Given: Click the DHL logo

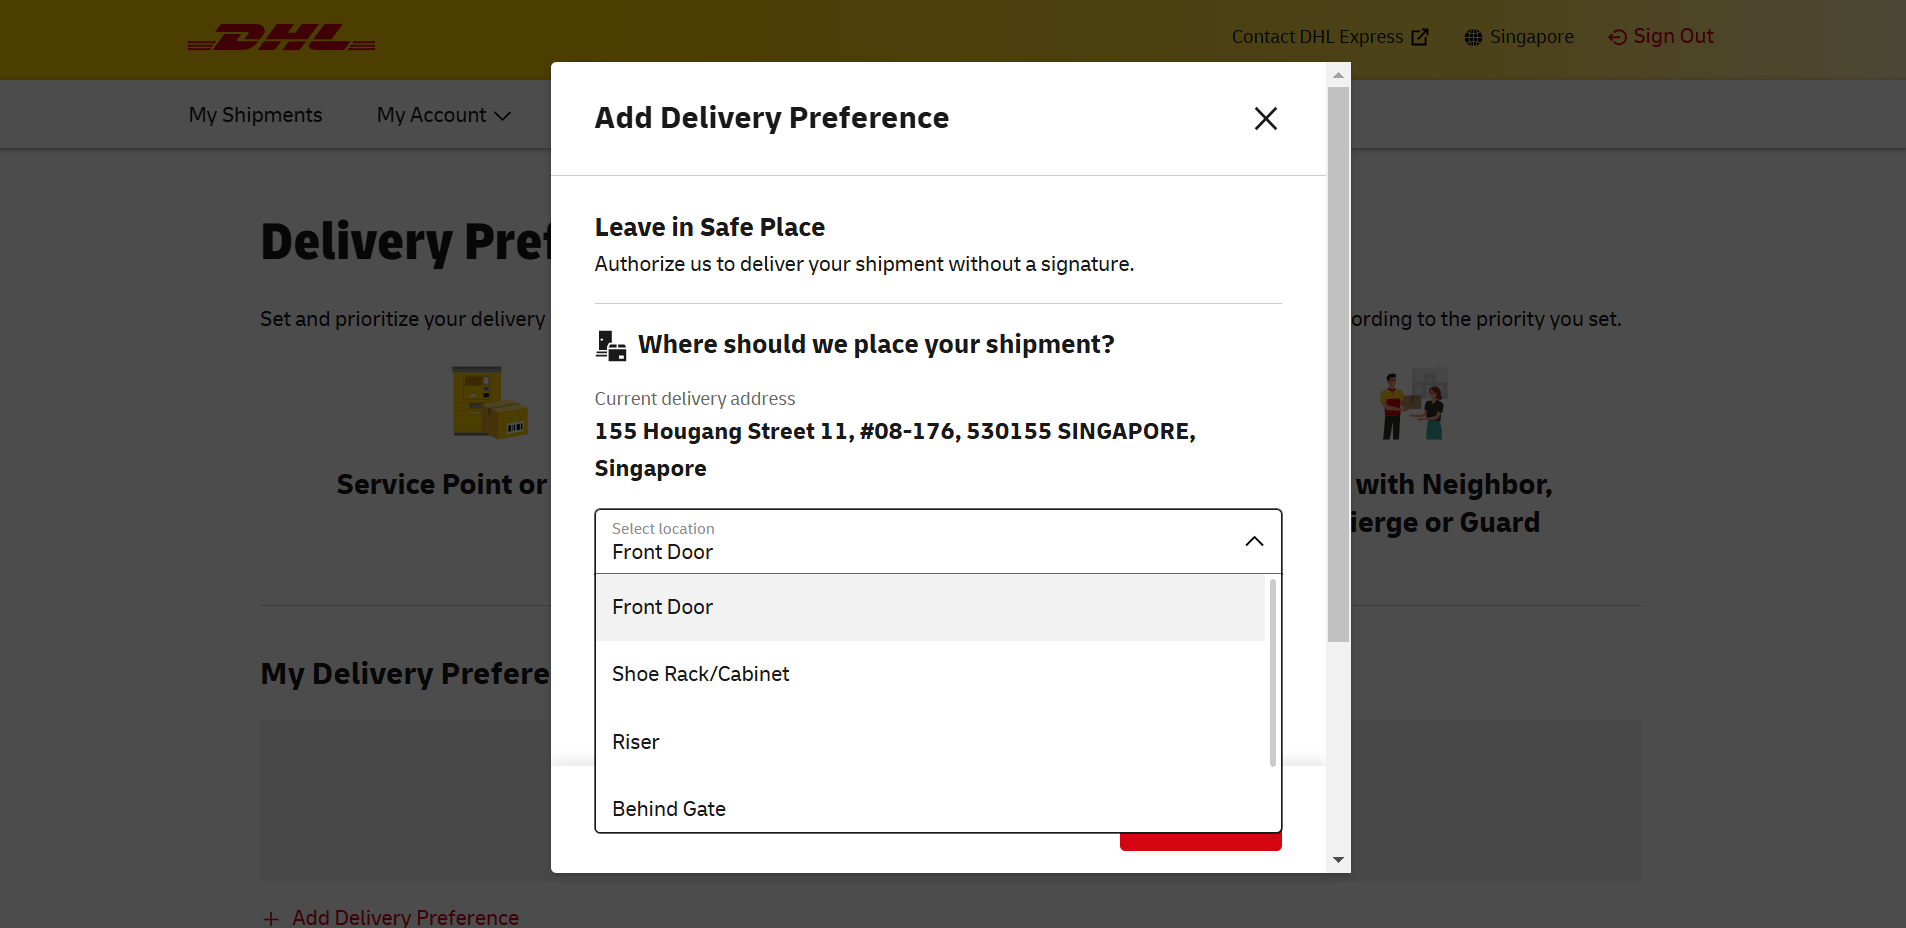Looking at the screenshot, I should [x=281, y=39].
